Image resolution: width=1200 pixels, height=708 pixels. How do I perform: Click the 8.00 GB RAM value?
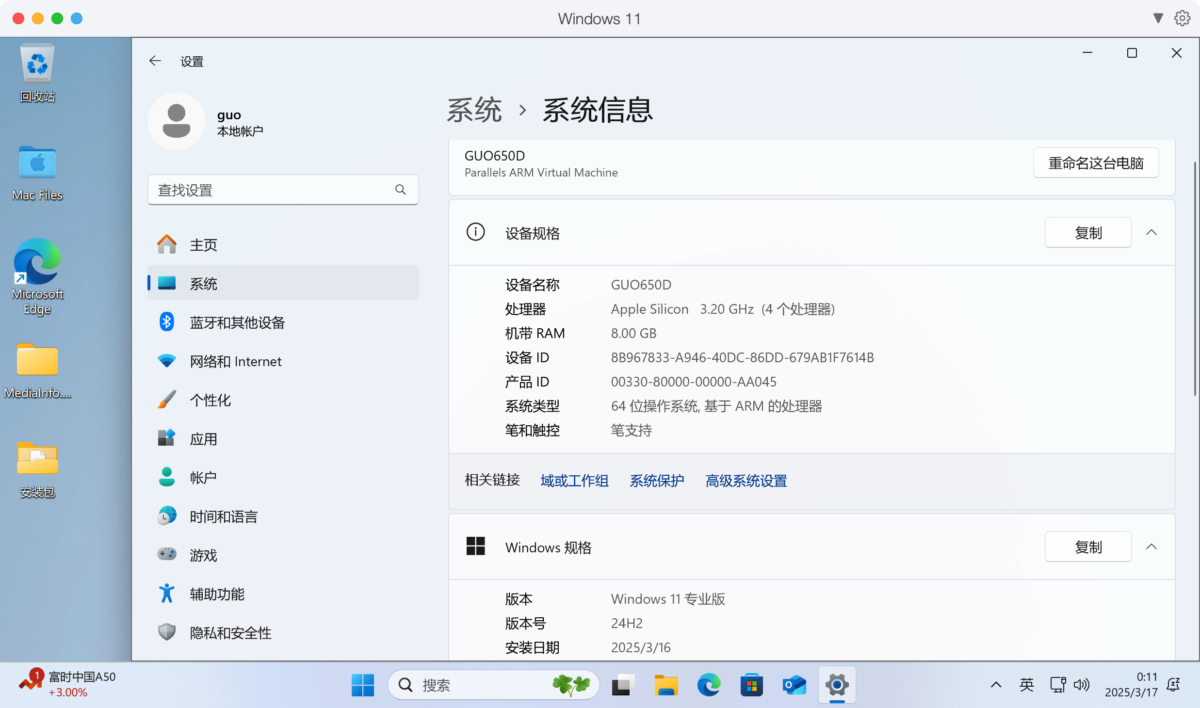point(634,333)
